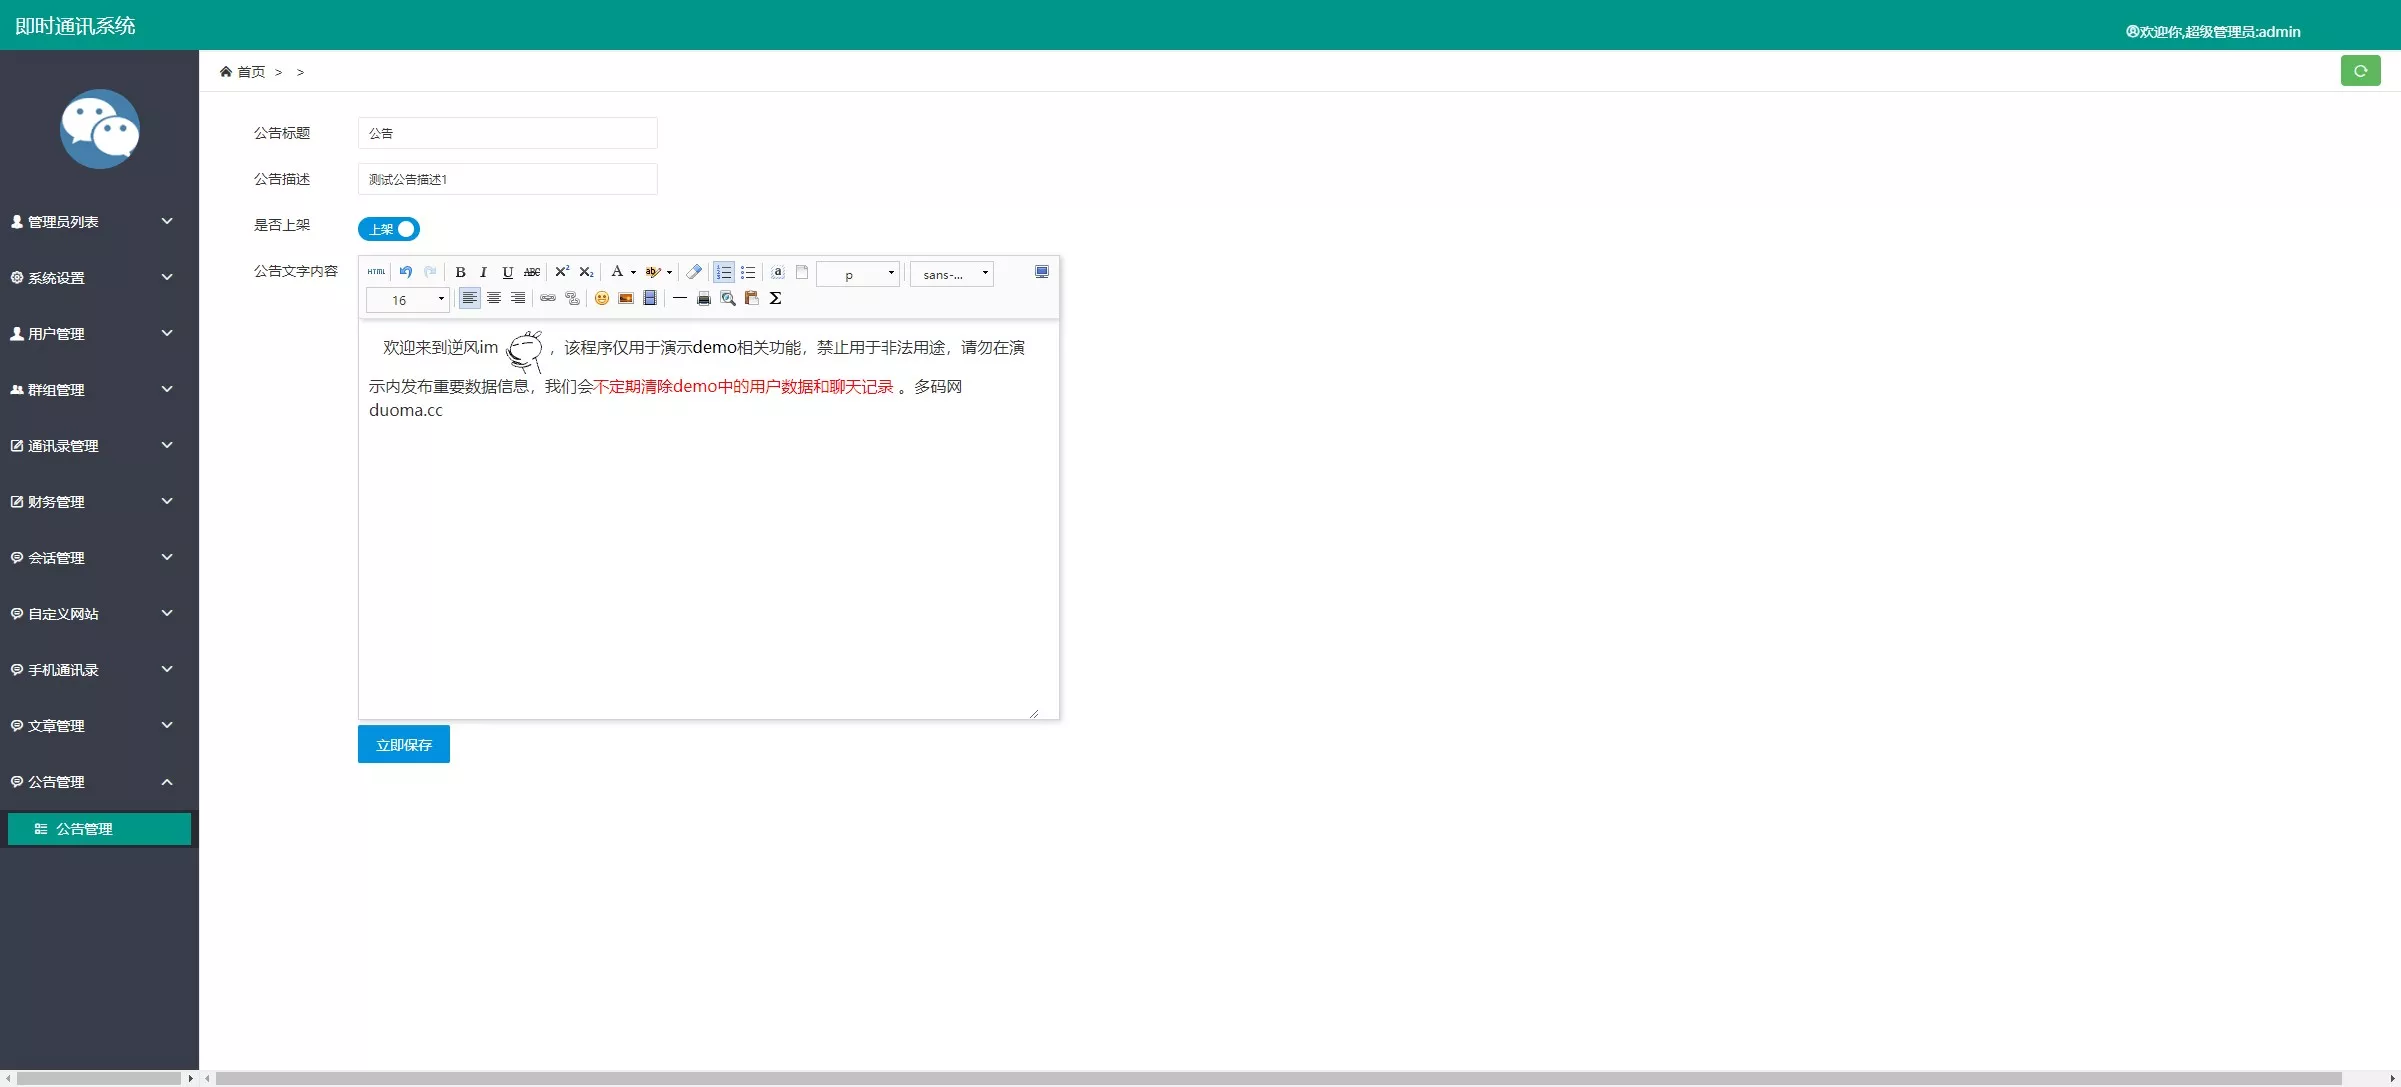Click the insert video film icon
The height and width of the screenshot is (1087, 2401).
(x=650, y=298)
